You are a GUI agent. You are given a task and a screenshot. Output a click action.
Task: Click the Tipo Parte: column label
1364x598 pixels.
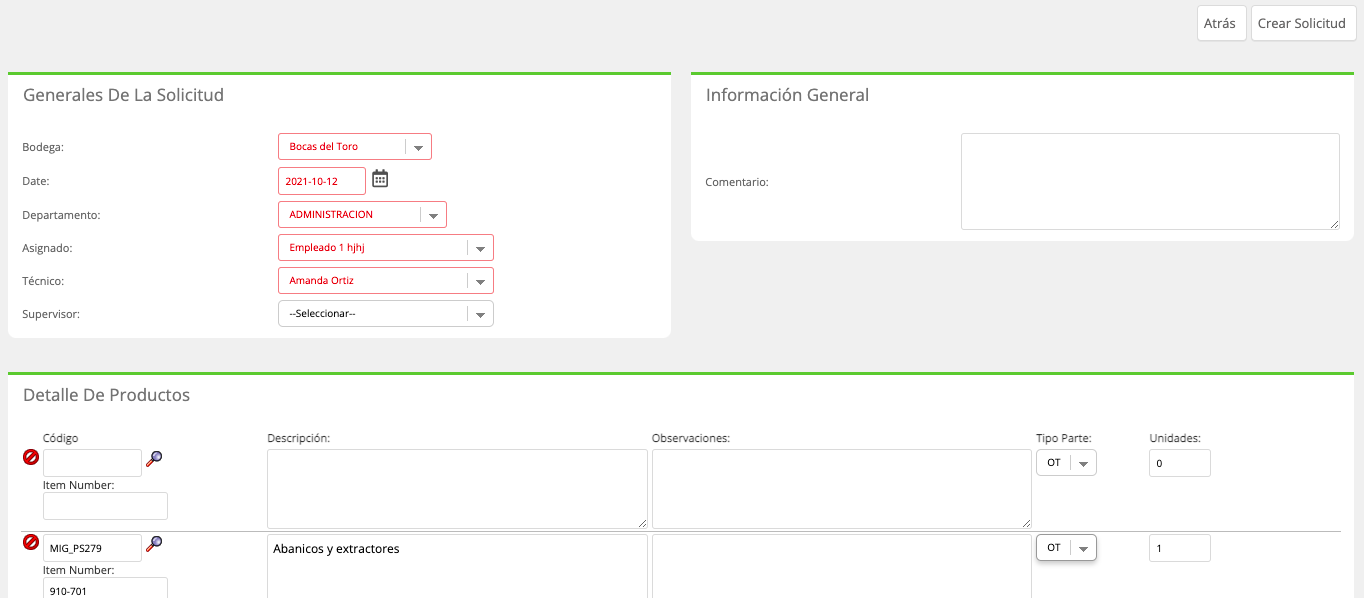pyautogui.click(x=1063, y=438)
